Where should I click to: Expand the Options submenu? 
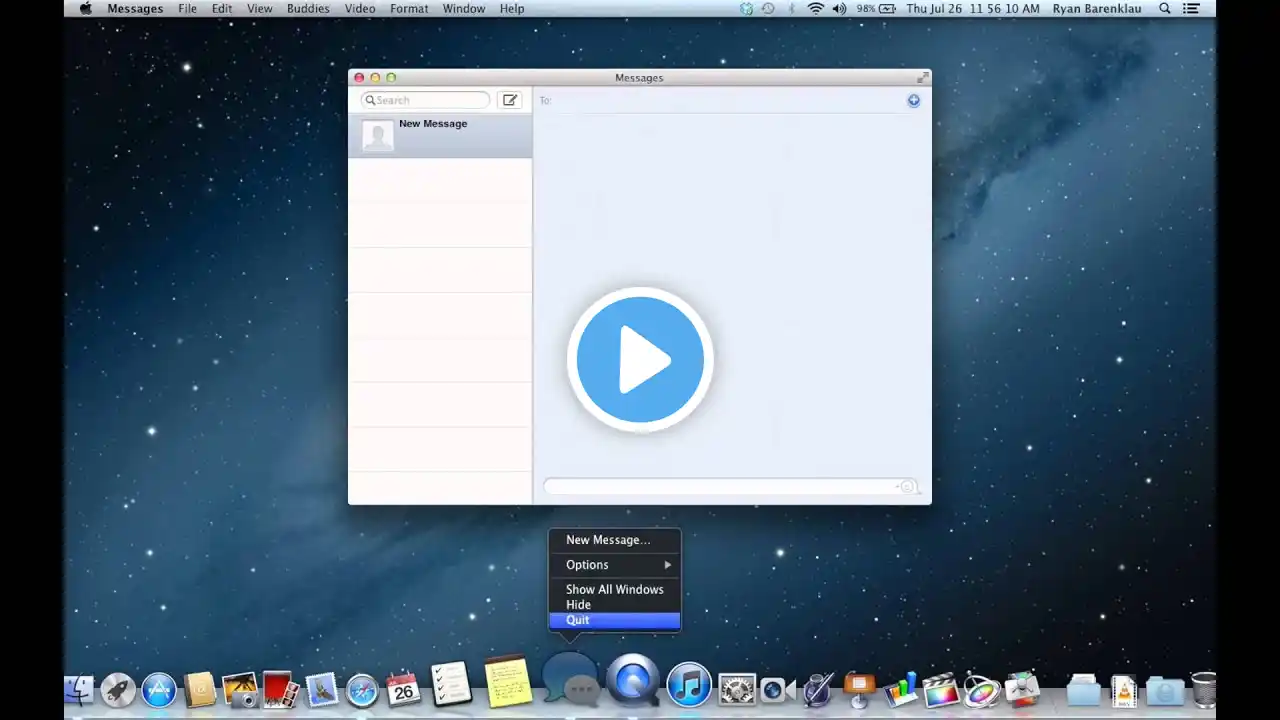tap(614, 565)
